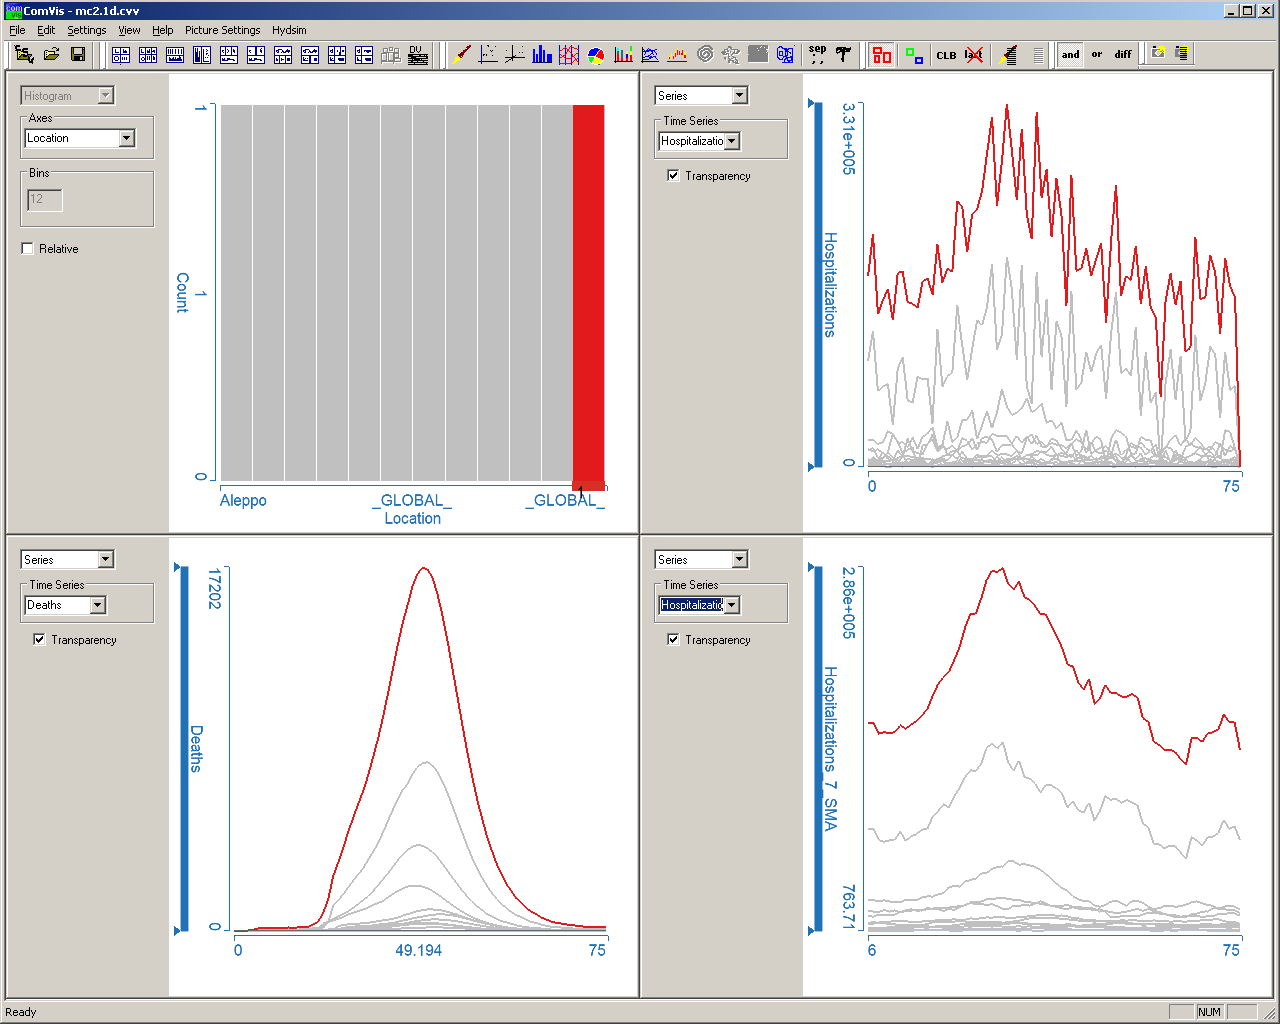The width and height of the screenshot is (1280, 1024).
Task: Click the blue Hospitalizations_7_SMA range slider bar
Action: tap(818, 749)
